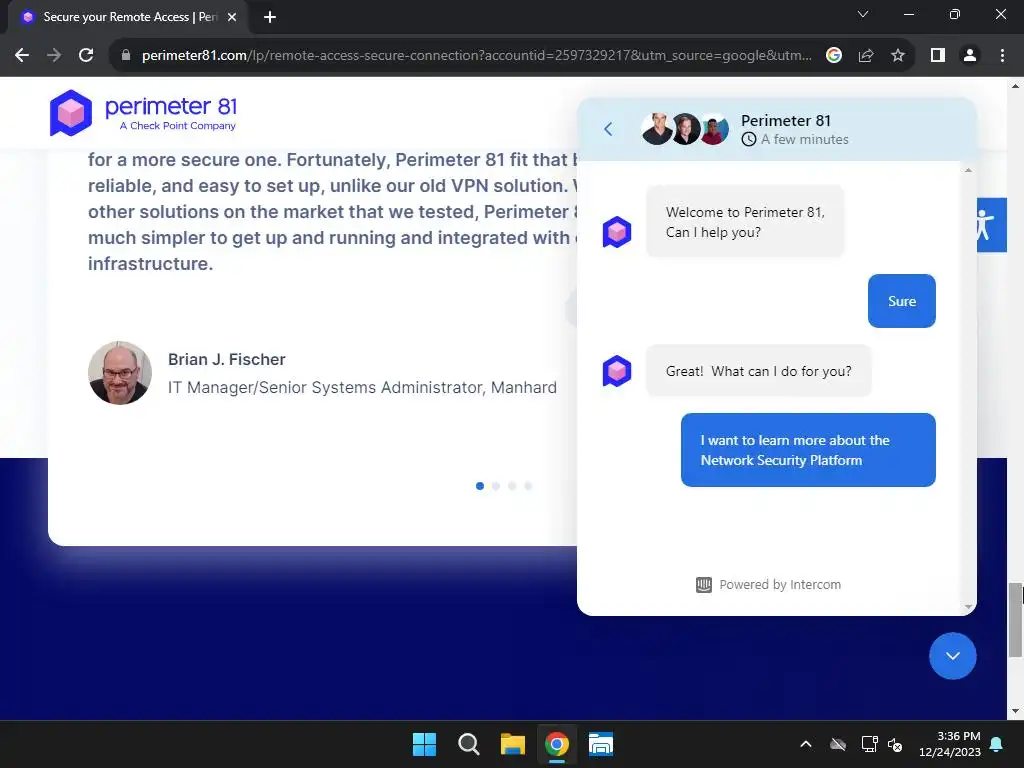Viewport: 1024px width, 768px height.
Task: Open the Google icon in the address bar
Action: click(x=834, y=56)
